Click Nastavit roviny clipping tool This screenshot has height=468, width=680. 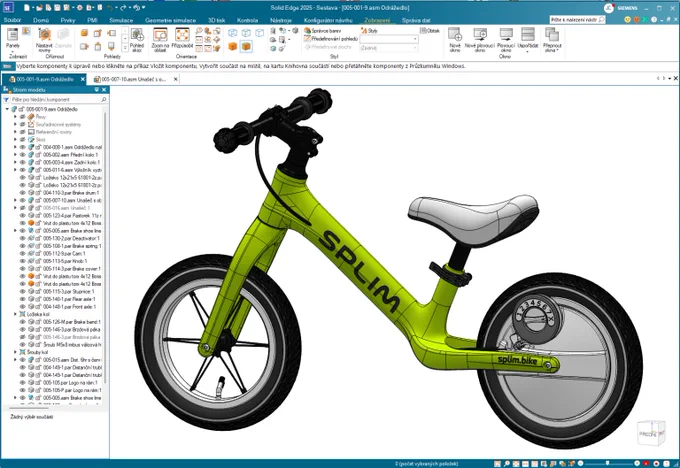[x=44, y=40]
